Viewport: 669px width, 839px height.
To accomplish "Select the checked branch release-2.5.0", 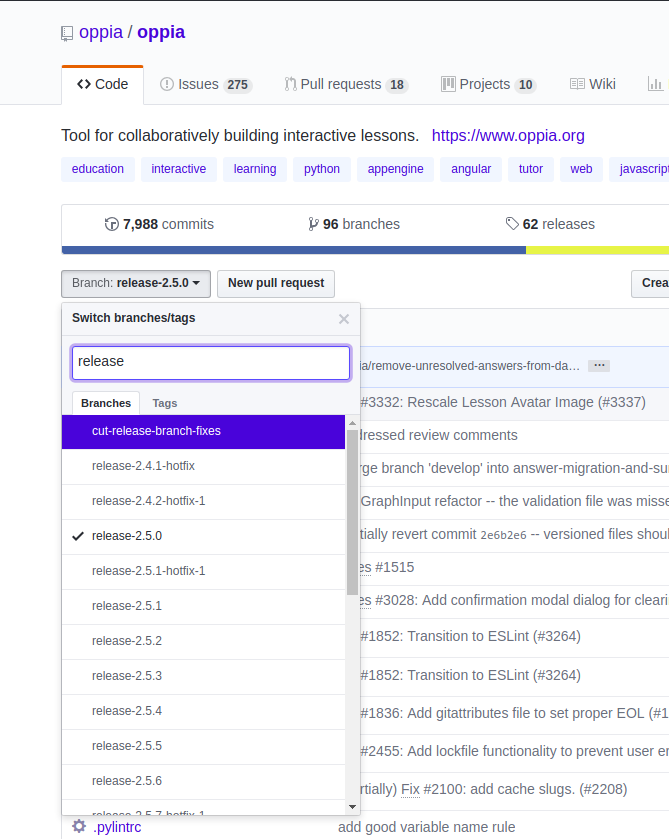I will (x=203, y=536).
